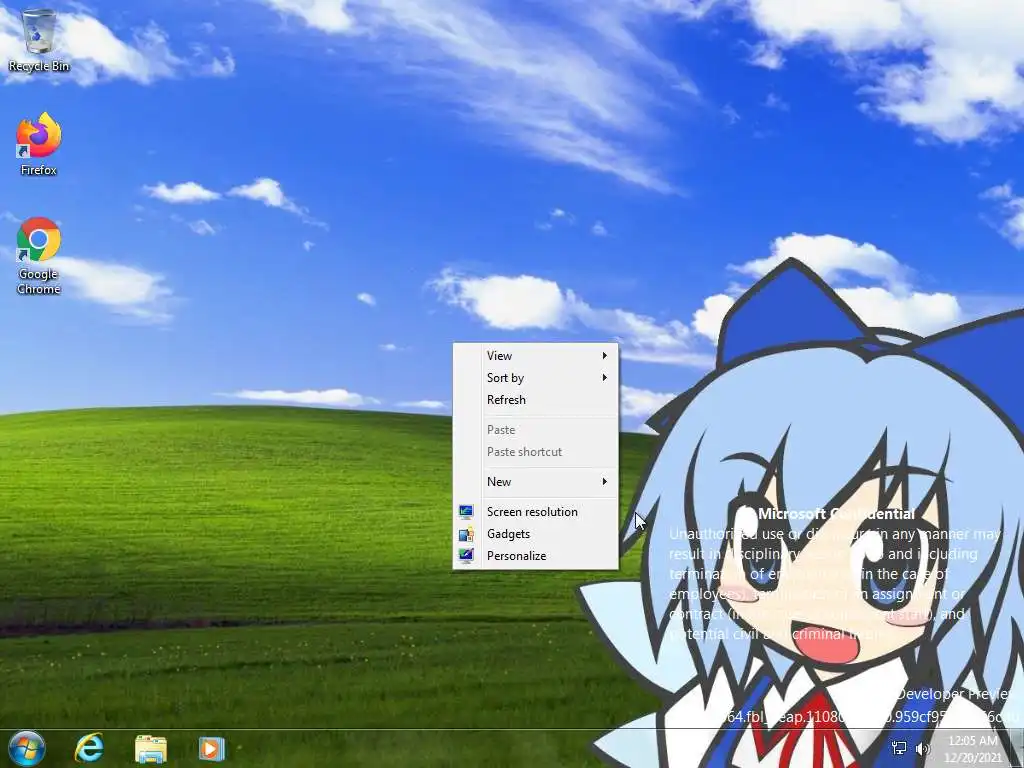Click the greyed-out Paste shortcut entry

coord(536,452)
